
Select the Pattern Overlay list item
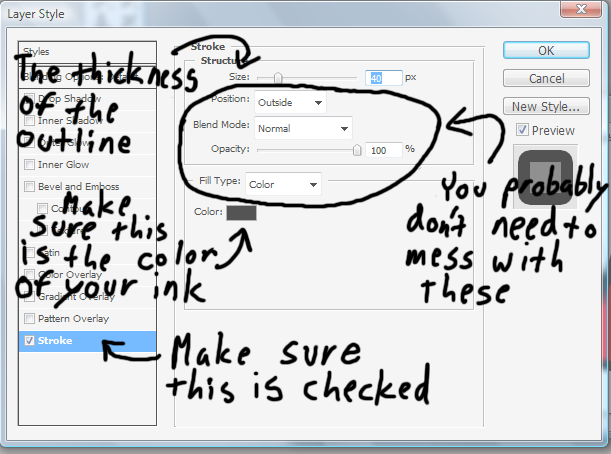pos(73,319)
